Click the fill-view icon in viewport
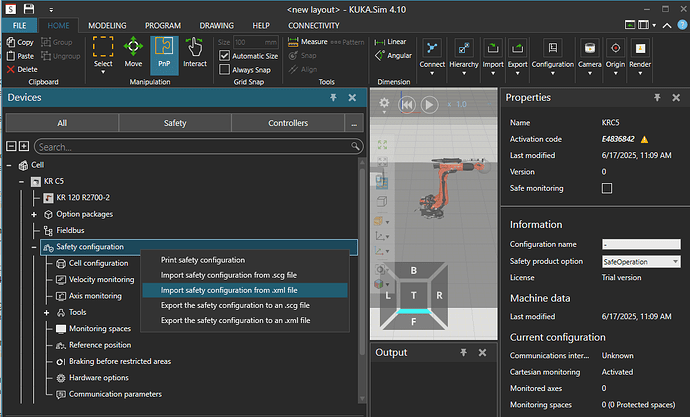 382,145
